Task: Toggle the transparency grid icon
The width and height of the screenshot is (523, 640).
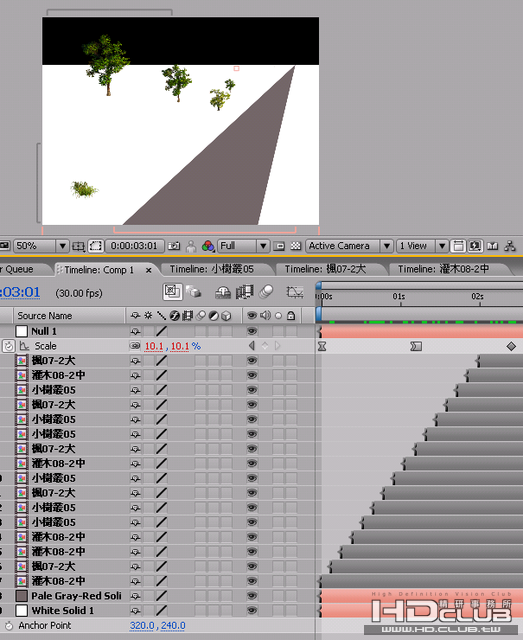Action: (296, 246)
